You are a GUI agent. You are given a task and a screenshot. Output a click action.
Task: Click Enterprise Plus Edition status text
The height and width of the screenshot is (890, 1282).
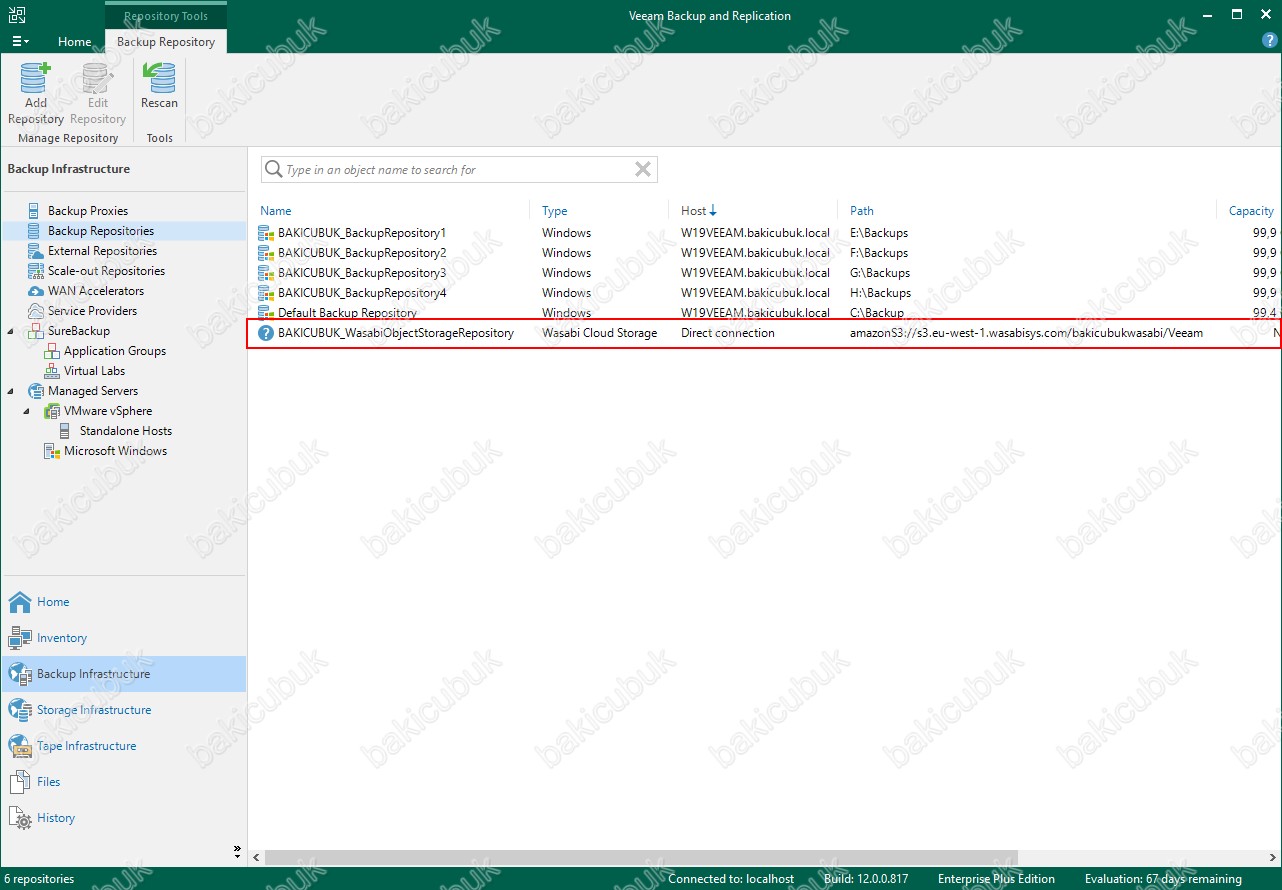[996, 879]
